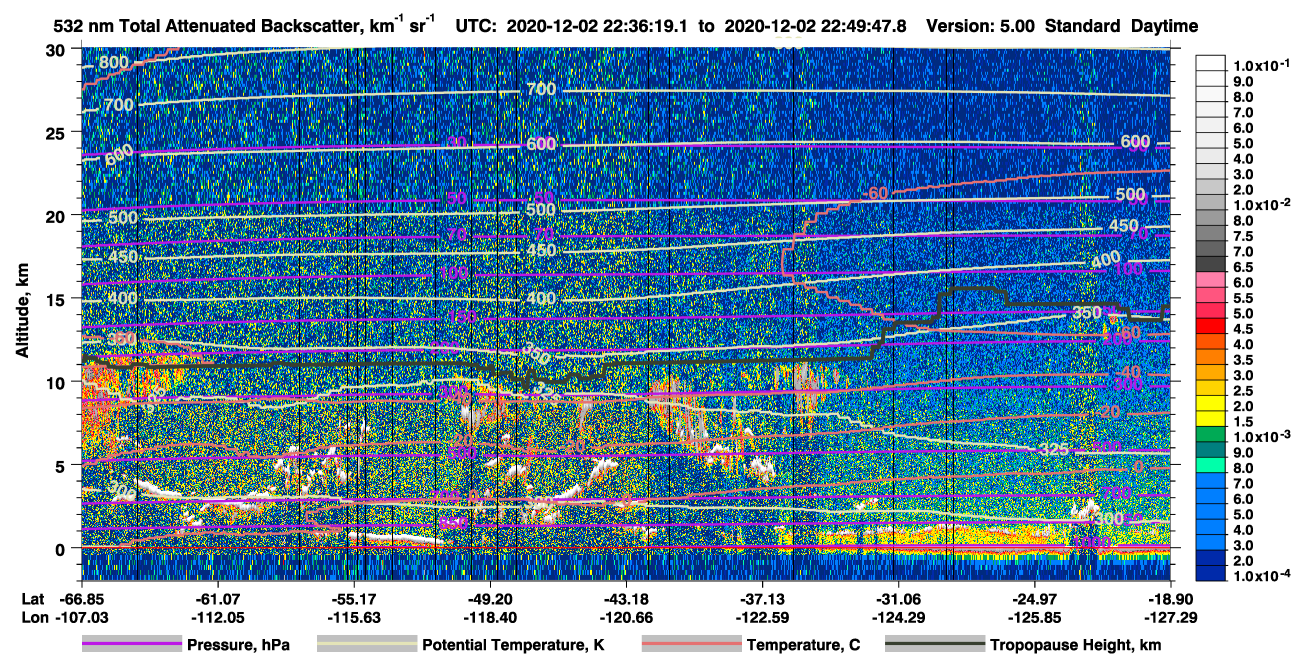Image resolution: width=1300 pixels, height=667 pixels.
Task: Click the longitude value -120.66
Action: [x=627, y=617]
